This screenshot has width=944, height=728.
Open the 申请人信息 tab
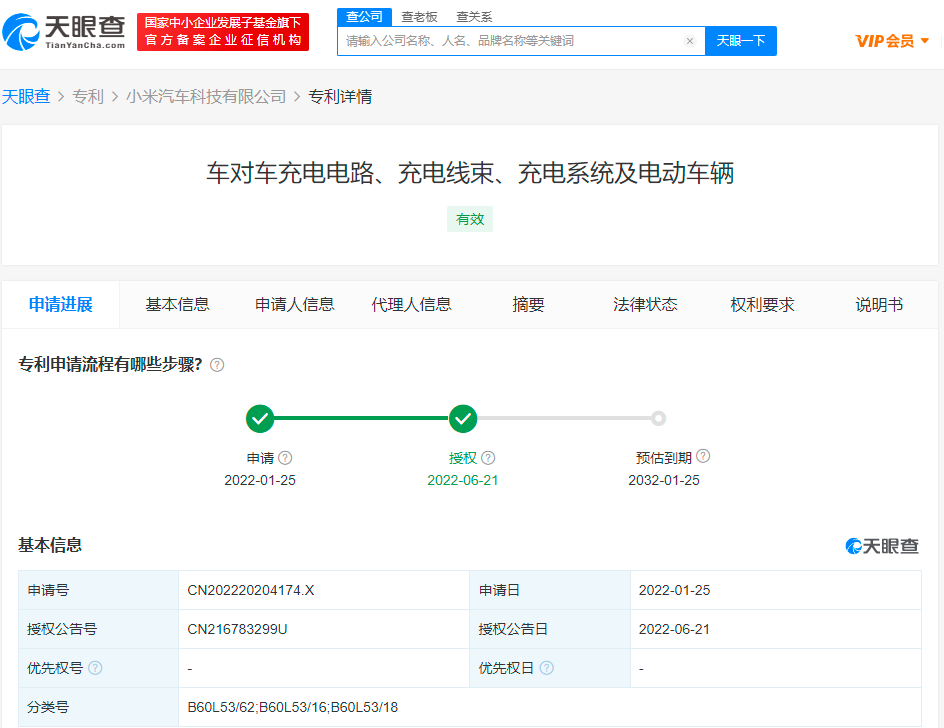pyautogui.click(x=294, y=305)
